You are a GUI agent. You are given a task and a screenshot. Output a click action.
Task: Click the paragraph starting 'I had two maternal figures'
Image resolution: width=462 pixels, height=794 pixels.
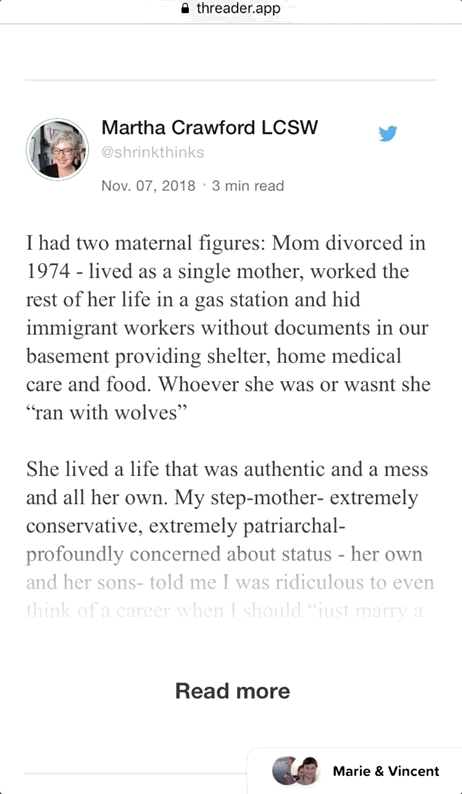(228, 328)
